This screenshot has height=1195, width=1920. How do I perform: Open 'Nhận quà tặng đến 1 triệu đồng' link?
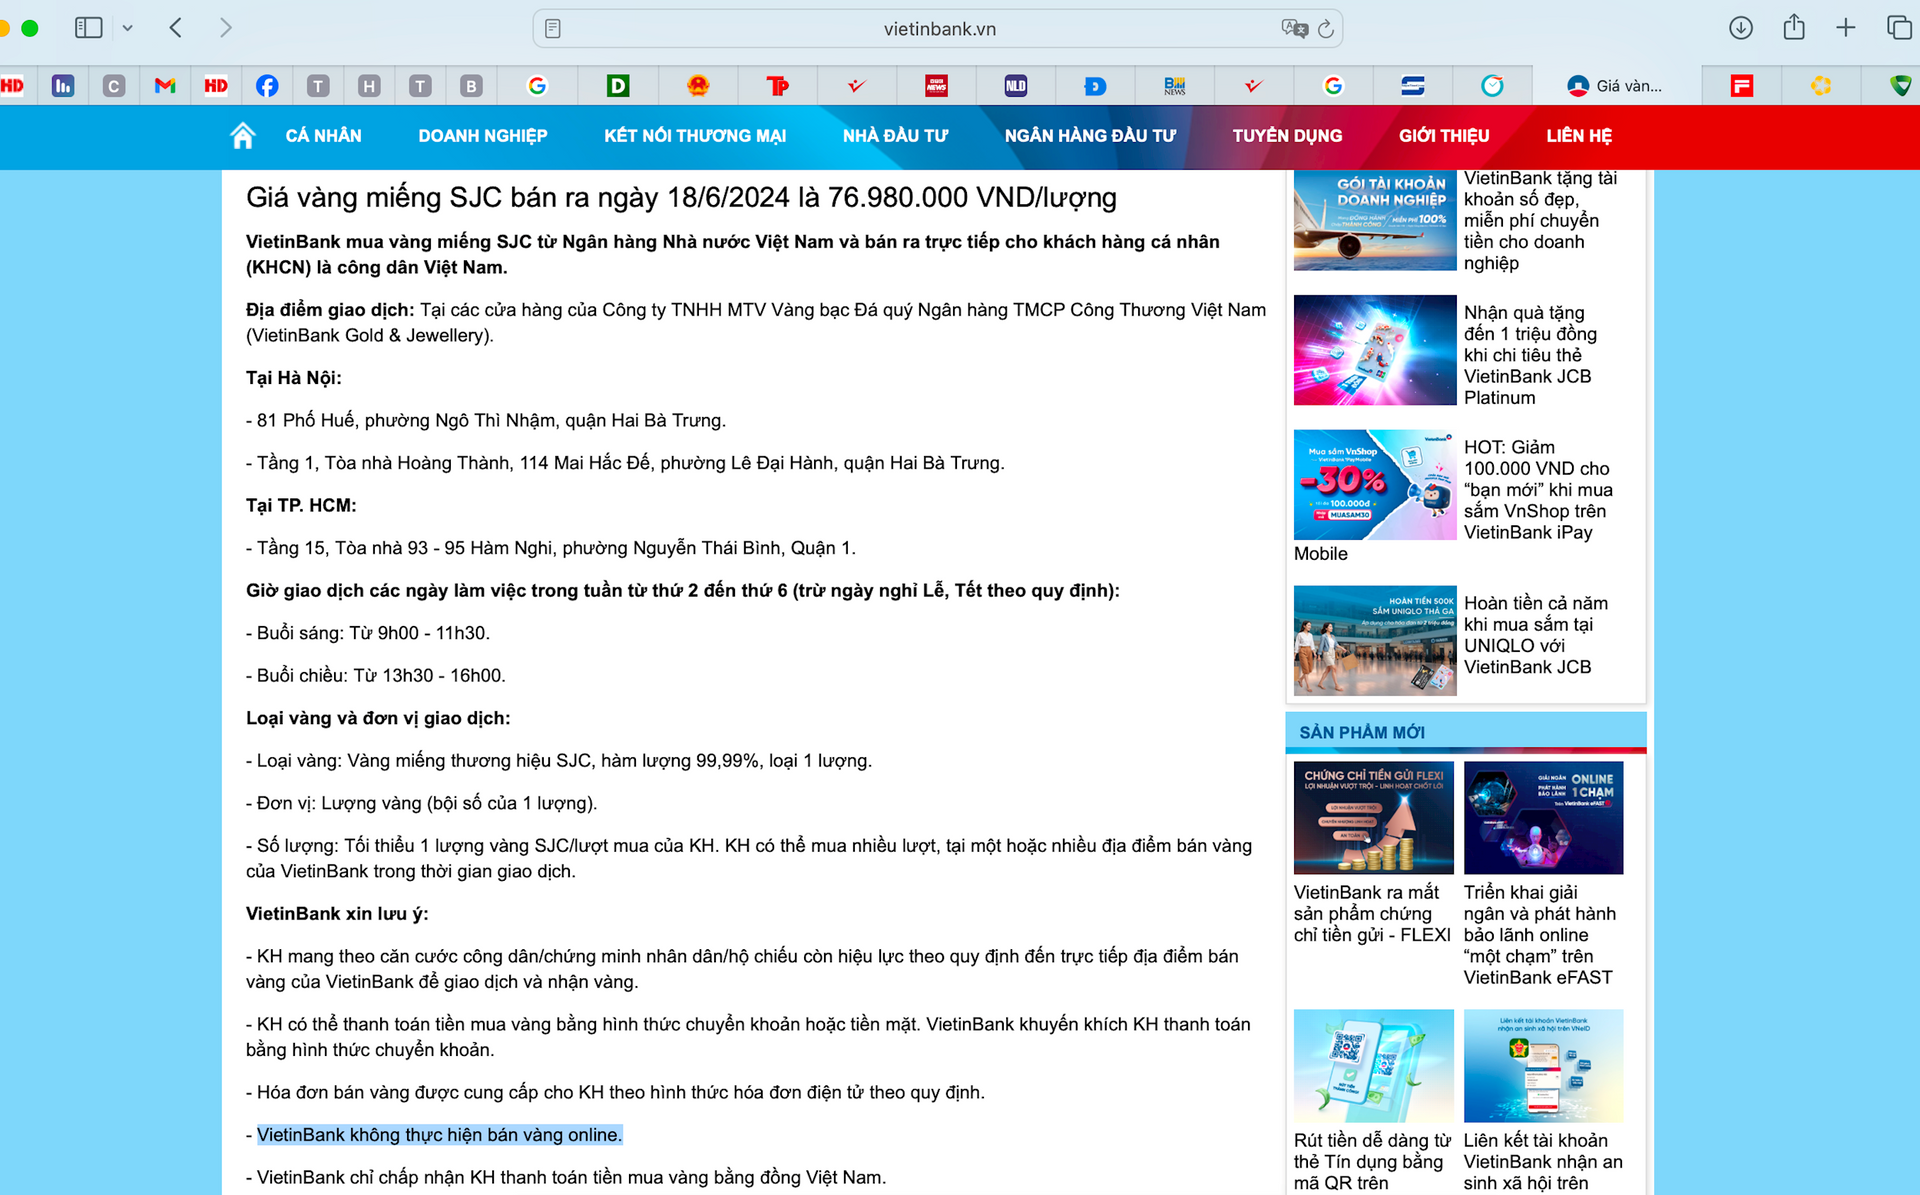(x=1530, y=355)
